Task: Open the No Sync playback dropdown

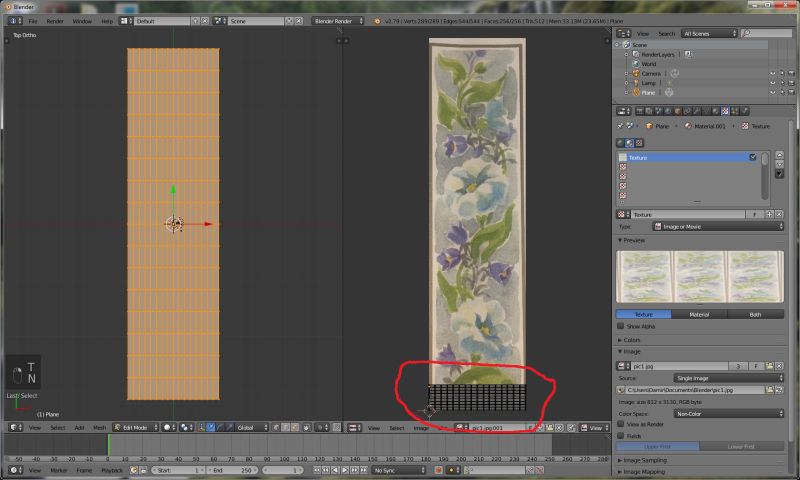Action: click(x=398, y=470)
